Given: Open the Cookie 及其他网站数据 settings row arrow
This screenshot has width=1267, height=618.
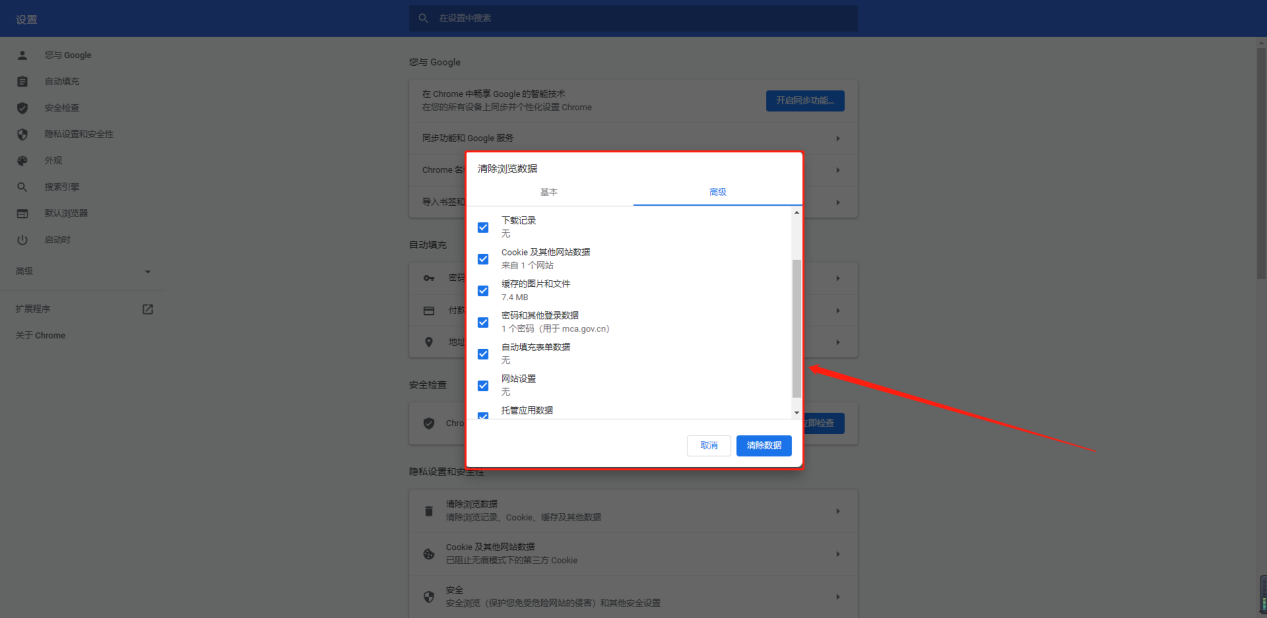Looking at the screenshot, I should (x=838, y=553).
